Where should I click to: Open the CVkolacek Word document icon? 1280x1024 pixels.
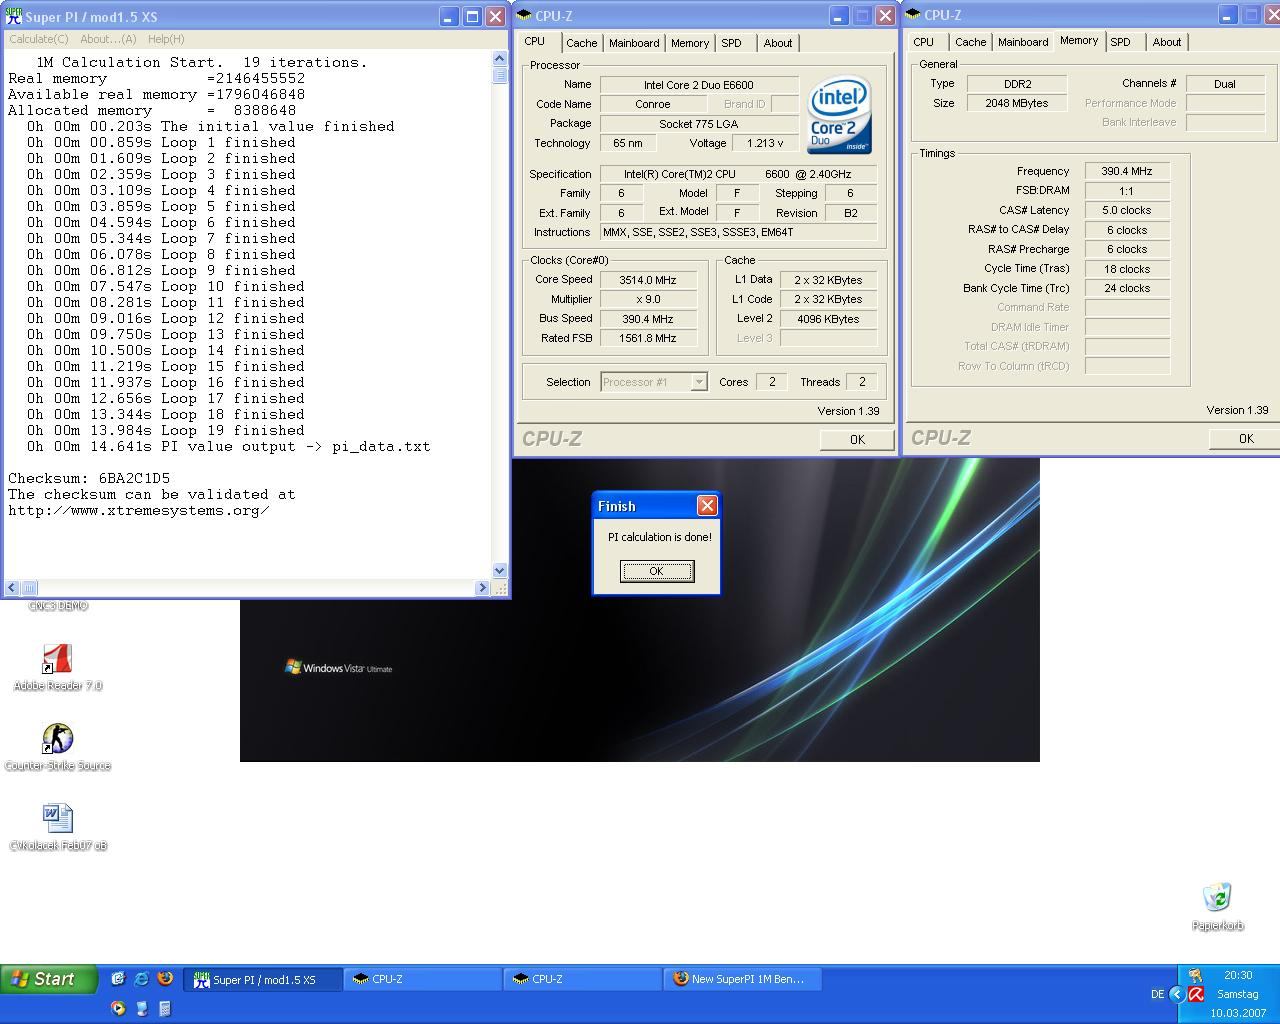[x=57, y=827]
